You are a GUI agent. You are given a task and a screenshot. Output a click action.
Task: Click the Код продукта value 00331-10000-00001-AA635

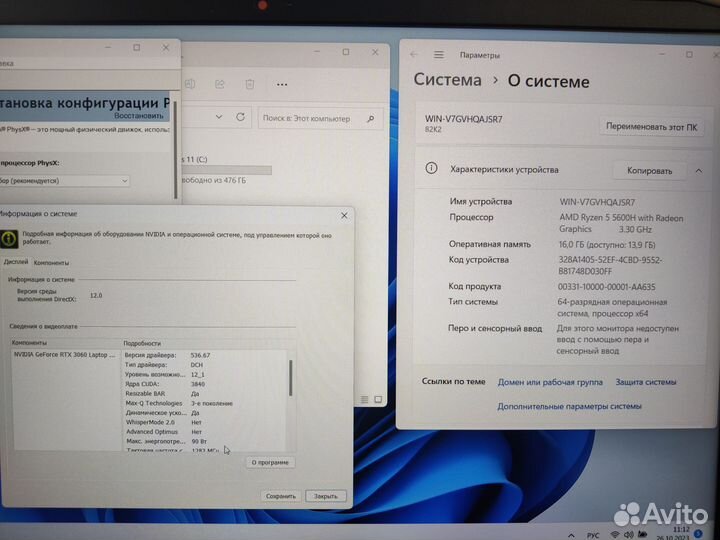point(606,287)
